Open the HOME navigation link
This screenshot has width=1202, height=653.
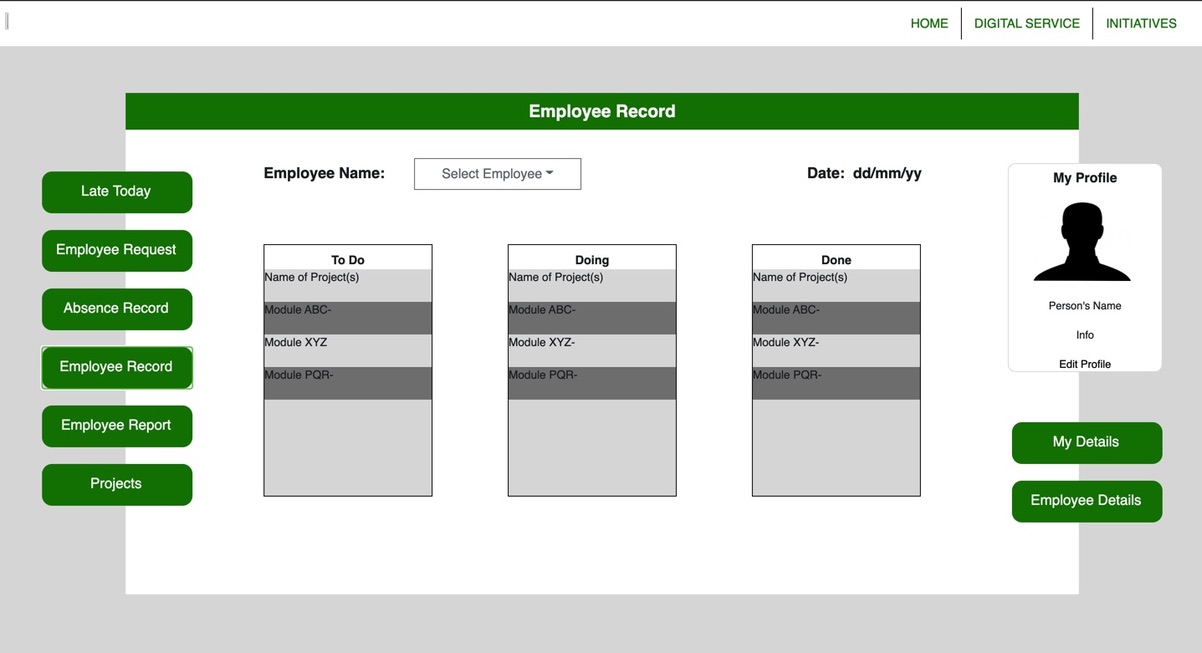click(x=929, y=23)
